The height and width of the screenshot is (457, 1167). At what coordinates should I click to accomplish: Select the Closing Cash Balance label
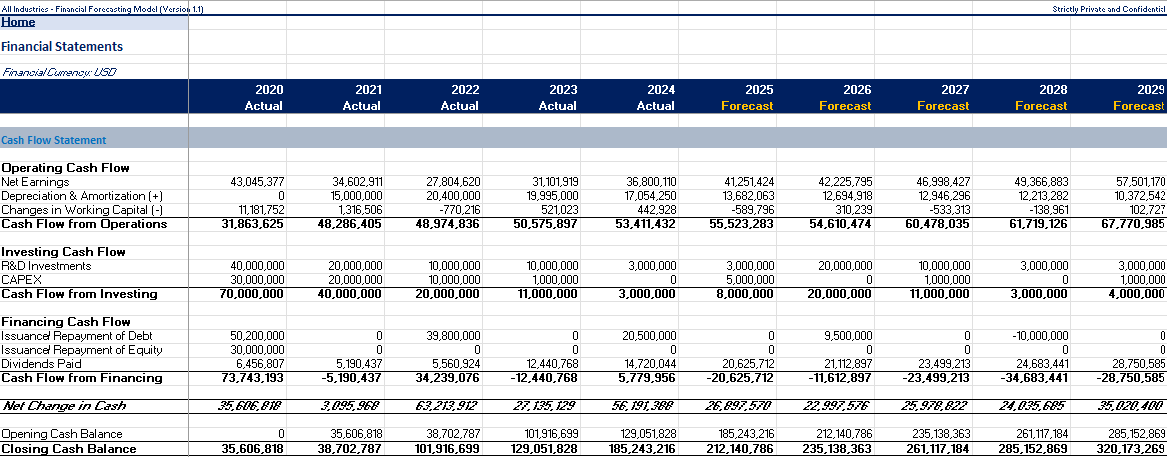click(68, 449)
